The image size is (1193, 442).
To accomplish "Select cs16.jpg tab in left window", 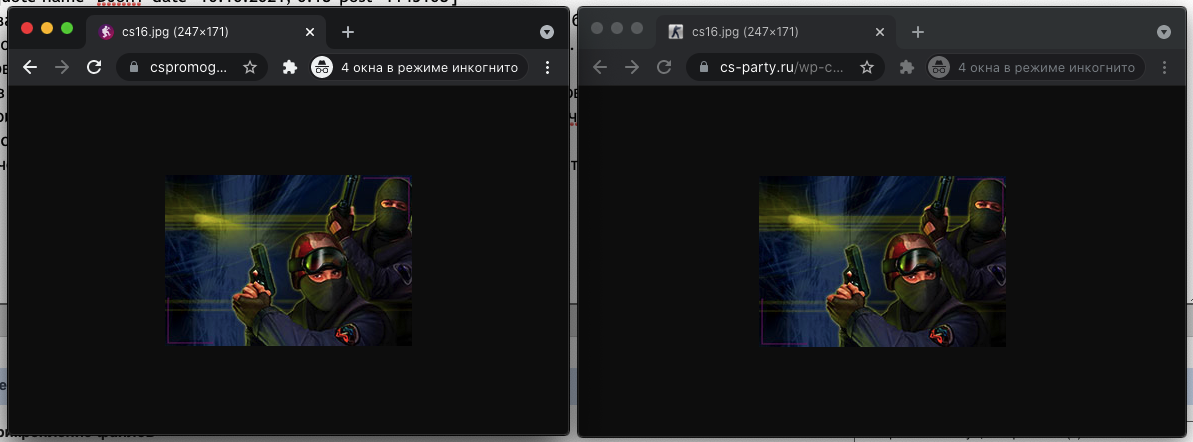I will coord(205,32).
